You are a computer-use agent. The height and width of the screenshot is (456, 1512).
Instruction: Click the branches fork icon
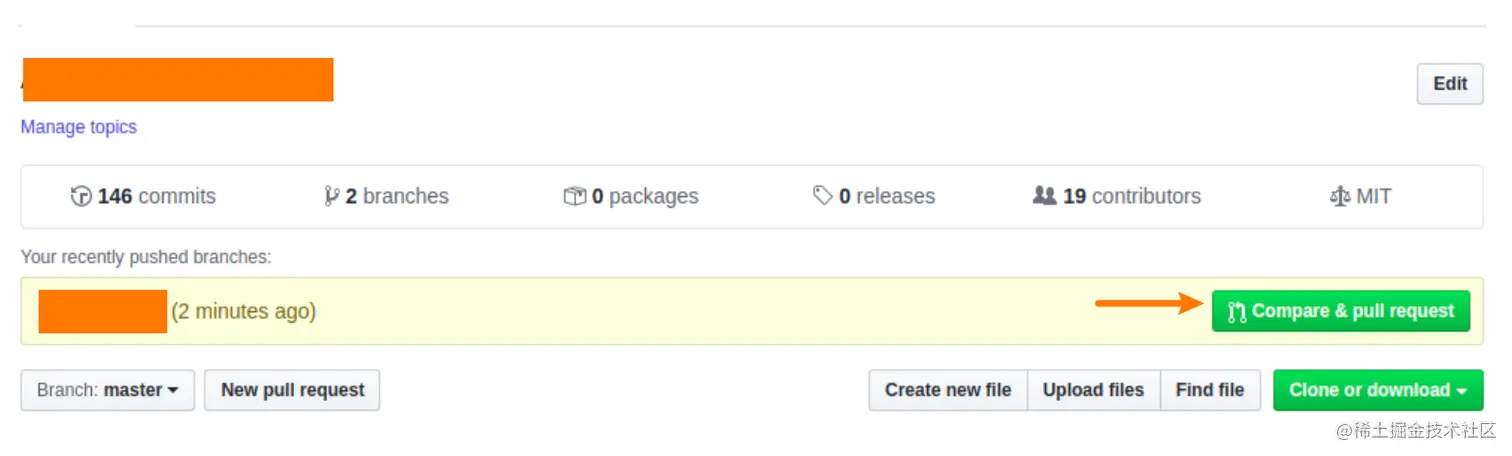(x=332, y=196)
